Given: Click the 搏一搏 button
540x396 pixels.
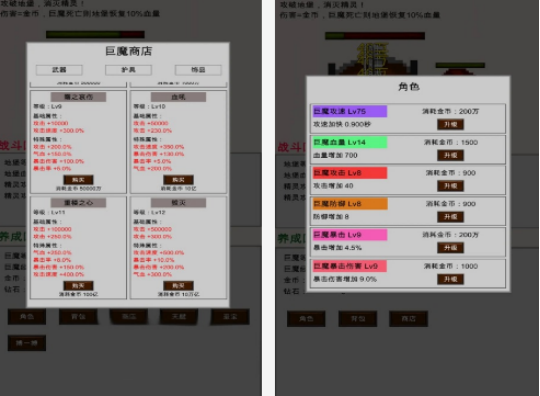Looking at the screenshot, I should tap(27, 343).
